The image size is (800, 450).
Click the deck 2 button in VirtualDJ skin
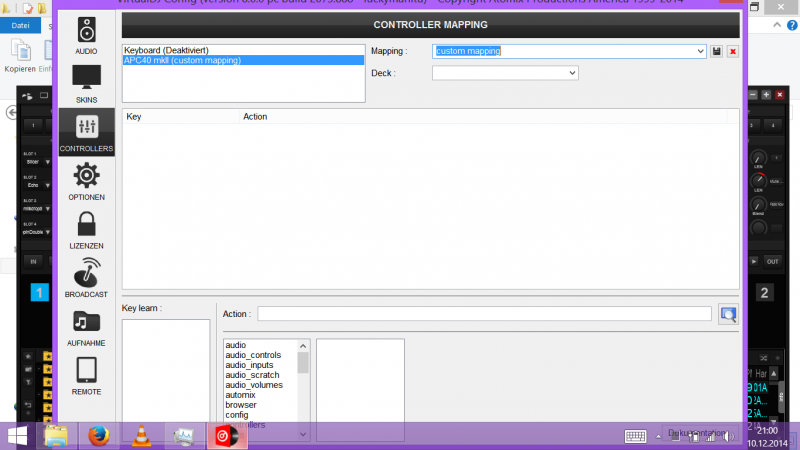click(x=764, y=293)
